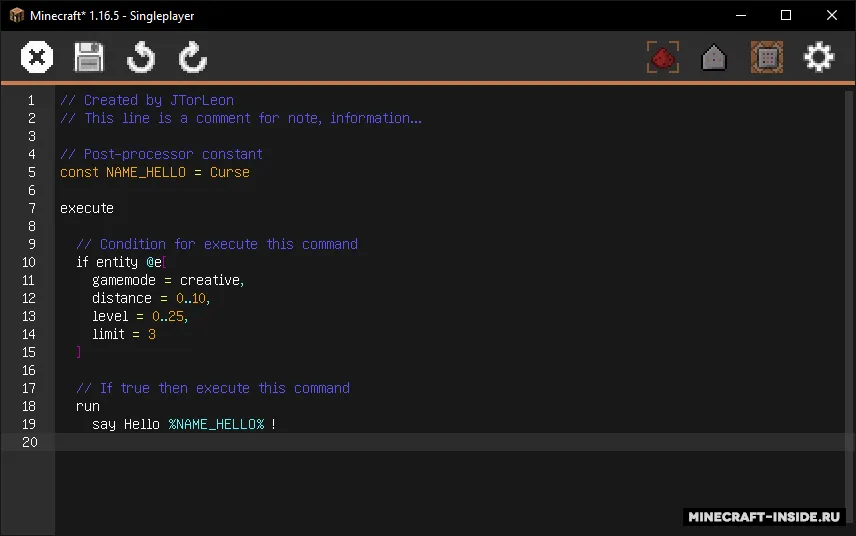
Task: Minimize the Minecraft window
Action: (741, 15)
